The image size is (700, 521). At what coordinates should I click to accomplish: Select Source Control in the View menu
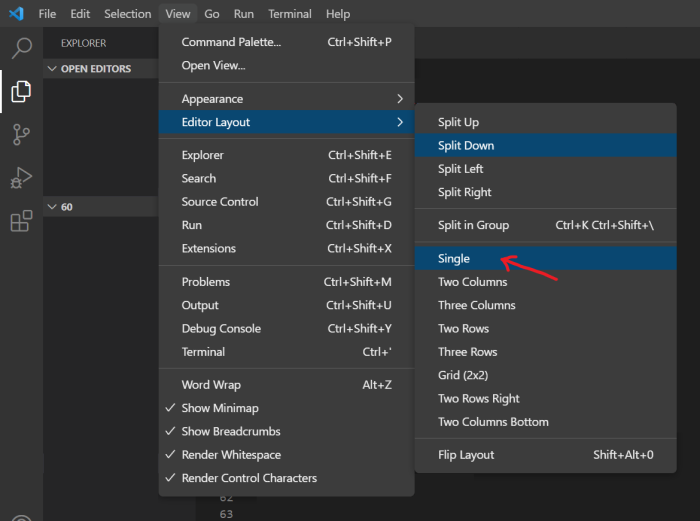287,201
